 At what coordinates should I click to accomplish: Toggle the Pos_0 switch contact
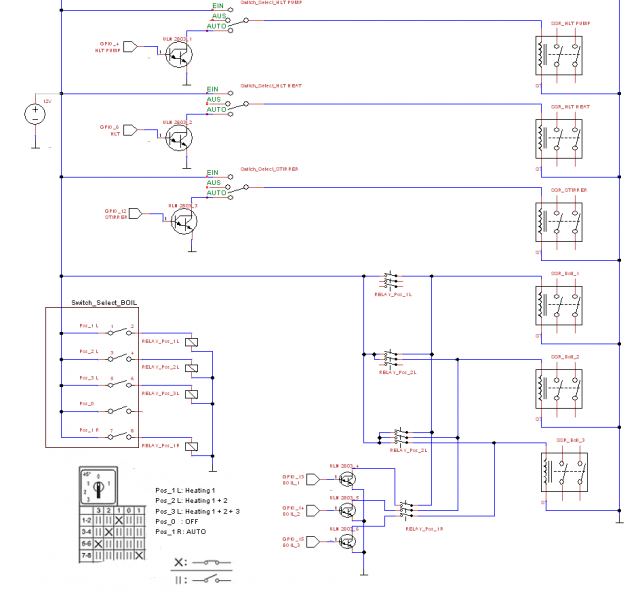120,411
